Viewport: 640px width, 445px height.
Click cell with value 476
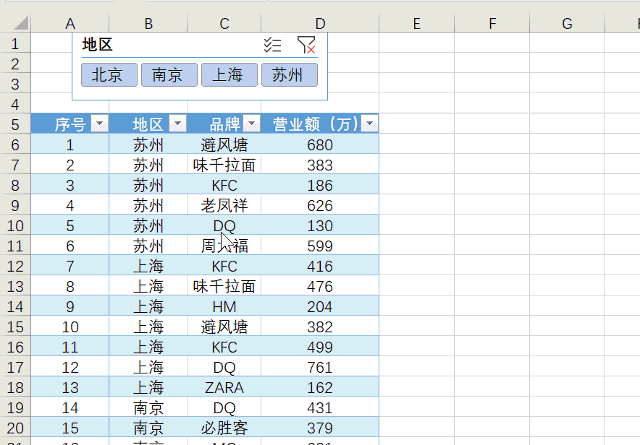tap(320, 286)
